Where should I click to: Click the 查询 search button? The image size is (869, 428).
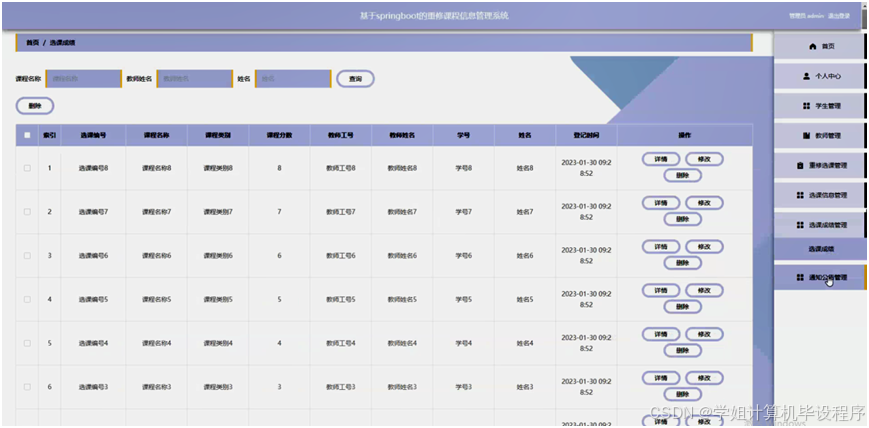(355, 79)
